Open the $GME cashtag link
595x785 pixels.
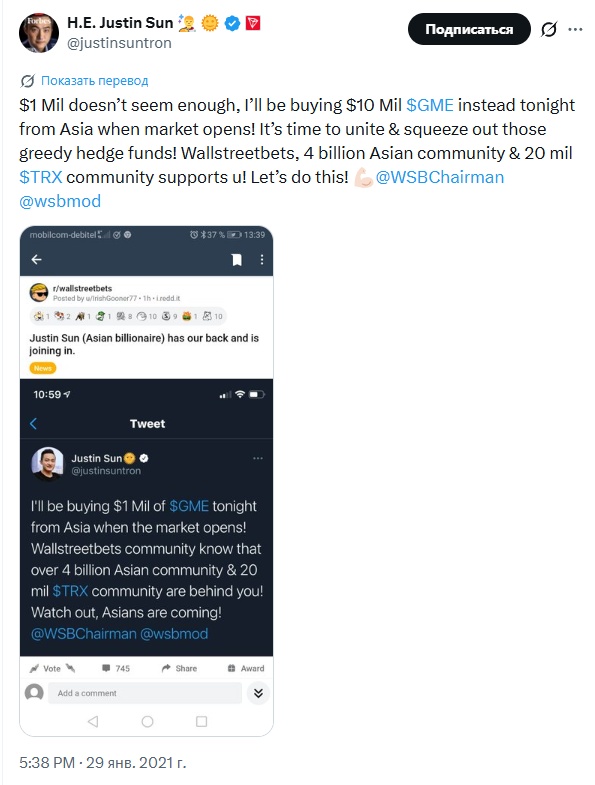(430, 105)
